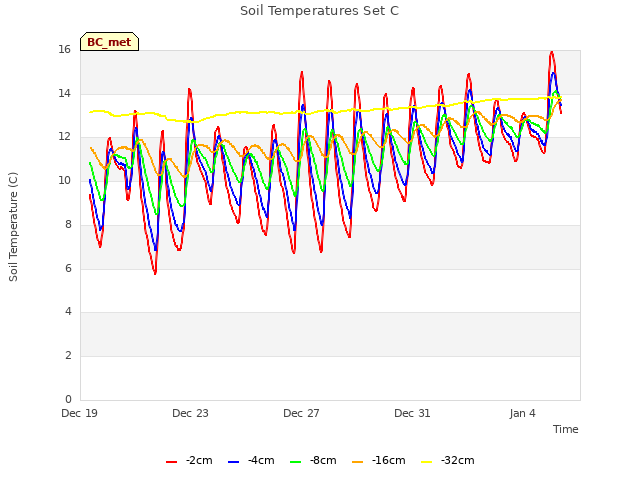The width and height of the screenshot is (640, 480).
Task: Toggle the -2cm legend entry
Action: 189,460
